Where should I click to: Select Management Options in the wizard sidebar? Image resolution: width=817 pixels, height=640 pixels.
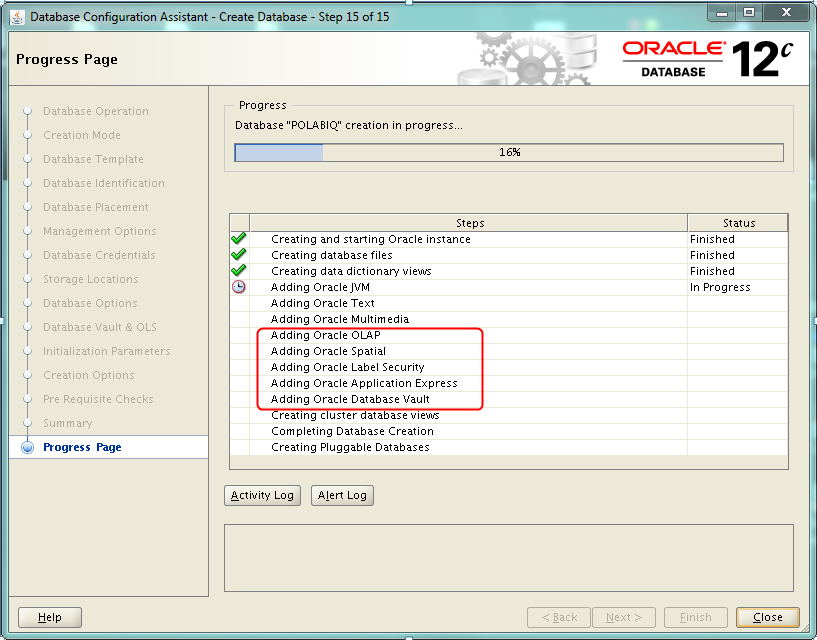[x=100, y=231]
